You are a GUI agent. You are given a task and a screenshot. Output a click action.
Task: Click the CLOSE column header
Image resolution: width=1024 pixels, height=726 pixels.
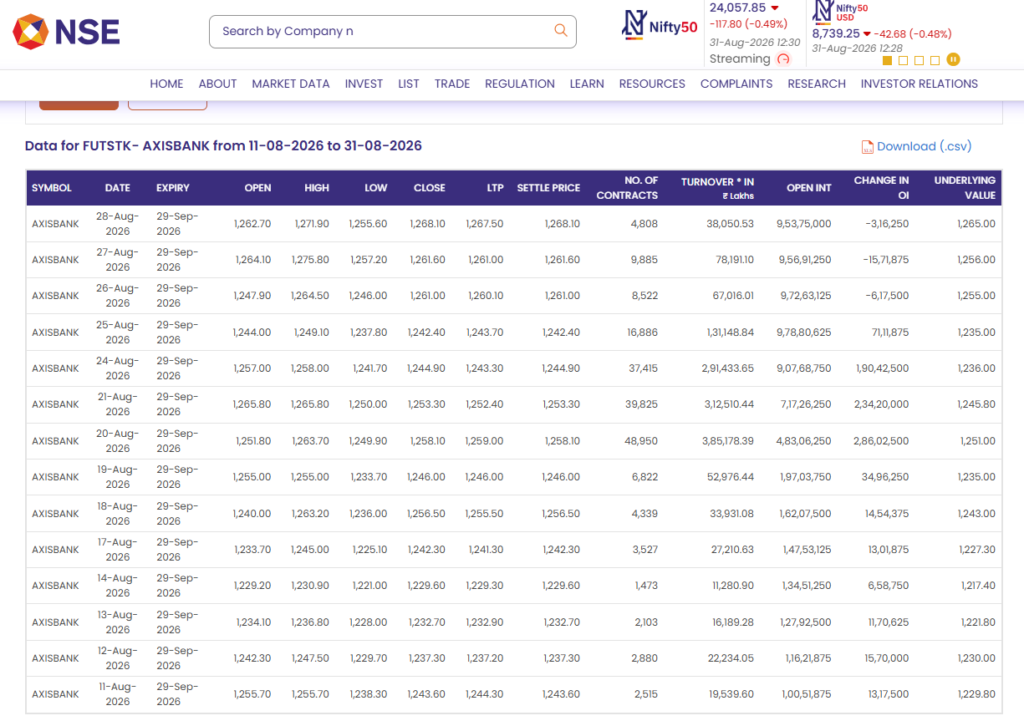coord(429,188)
